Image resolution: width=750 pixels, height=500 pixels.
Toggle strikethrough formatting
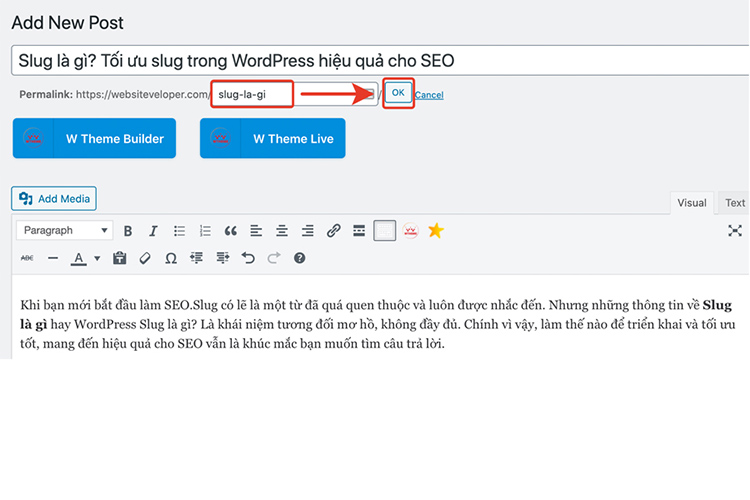[27, 258]
